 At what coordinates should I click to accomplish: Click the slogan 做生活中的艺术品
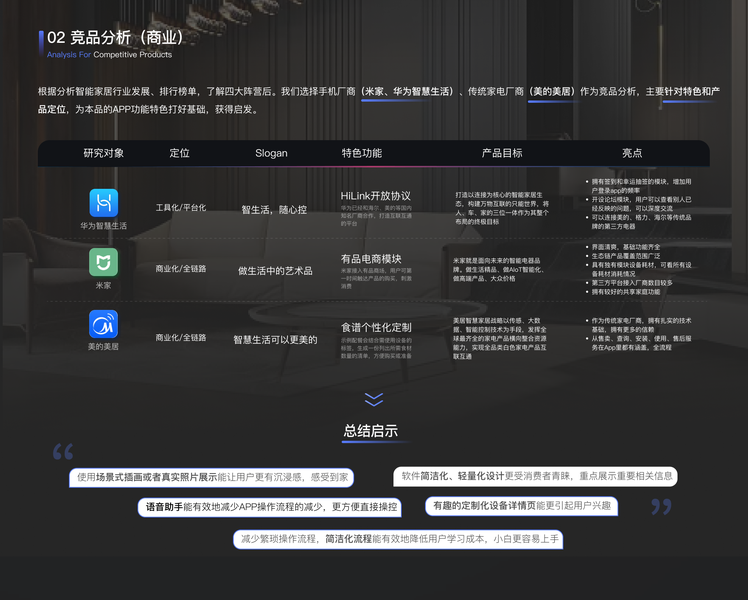(x=275, y=270)
